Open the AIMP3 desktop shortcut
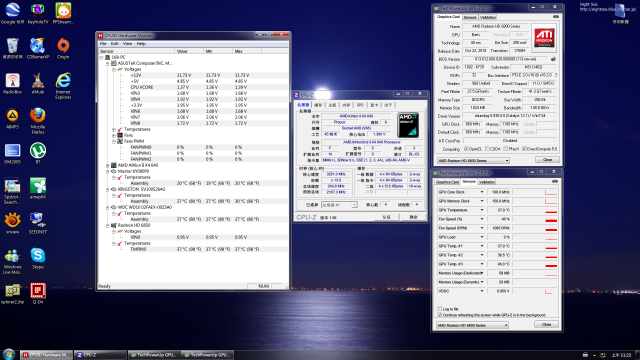This screenshot has width=640, height=360. (12, 118)
